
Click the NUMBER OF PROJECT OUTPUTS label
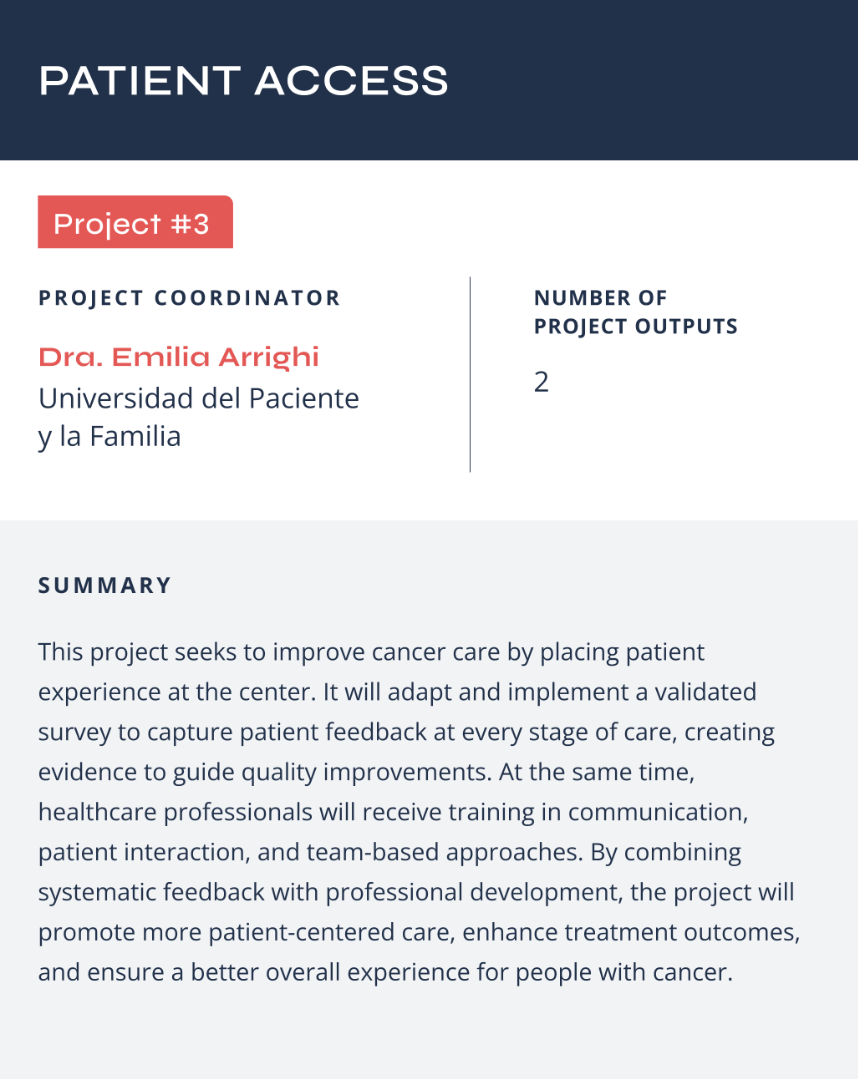click(x=635, y=312)
